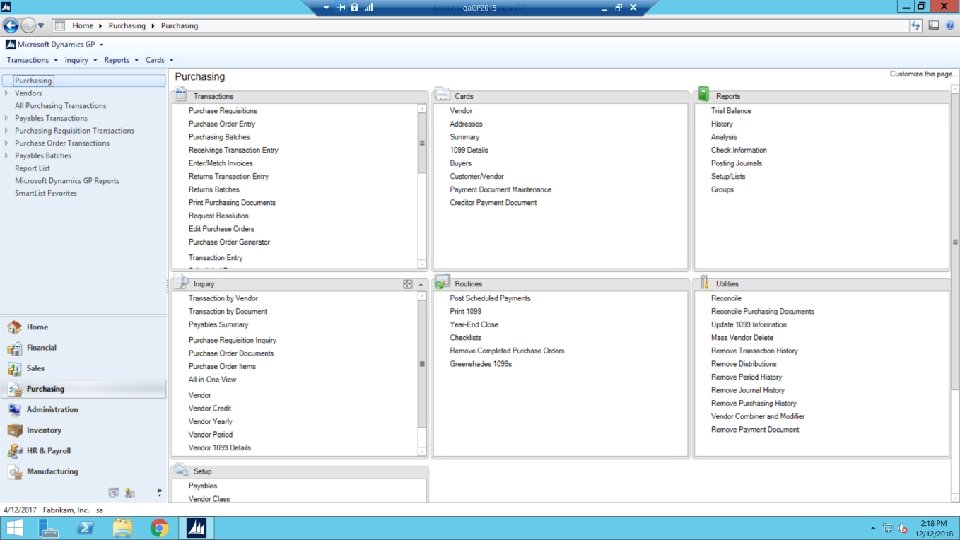
Task: Click Dynamics GP taskbar icon
Action: pos(196,528)
